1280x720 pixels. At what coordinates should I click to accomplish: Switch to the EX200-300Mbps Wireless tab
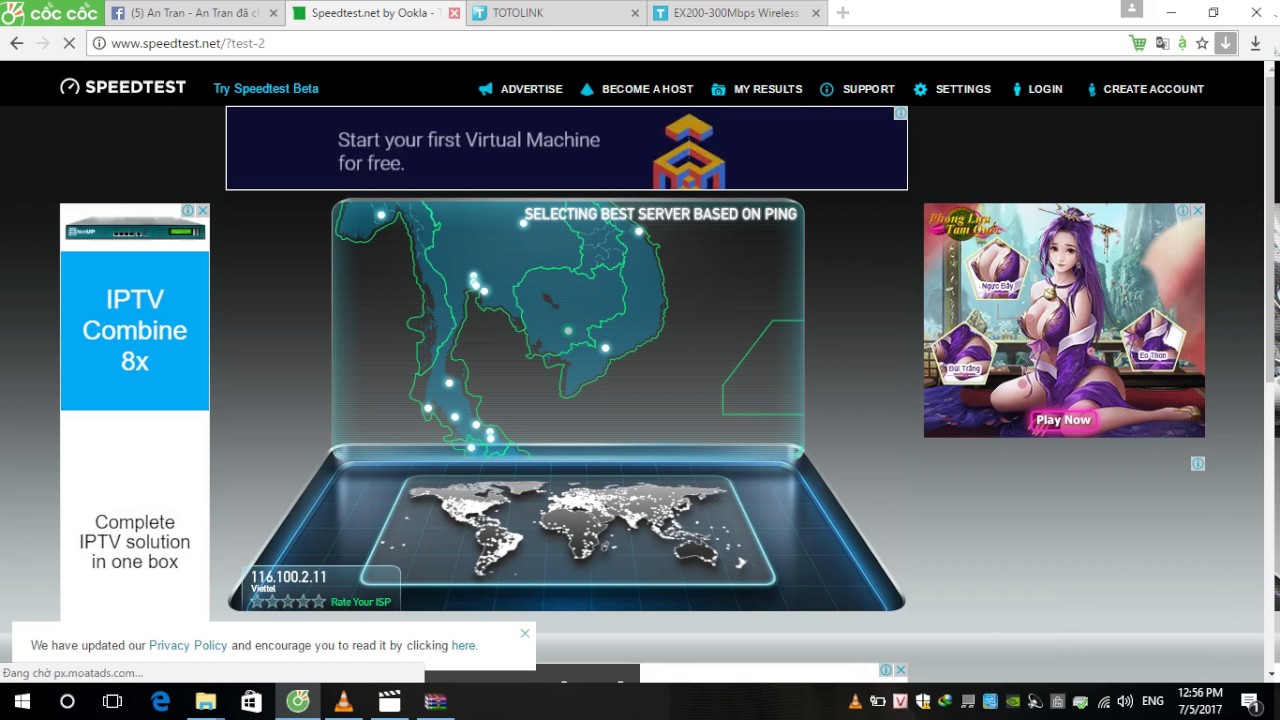pos(737,13)
